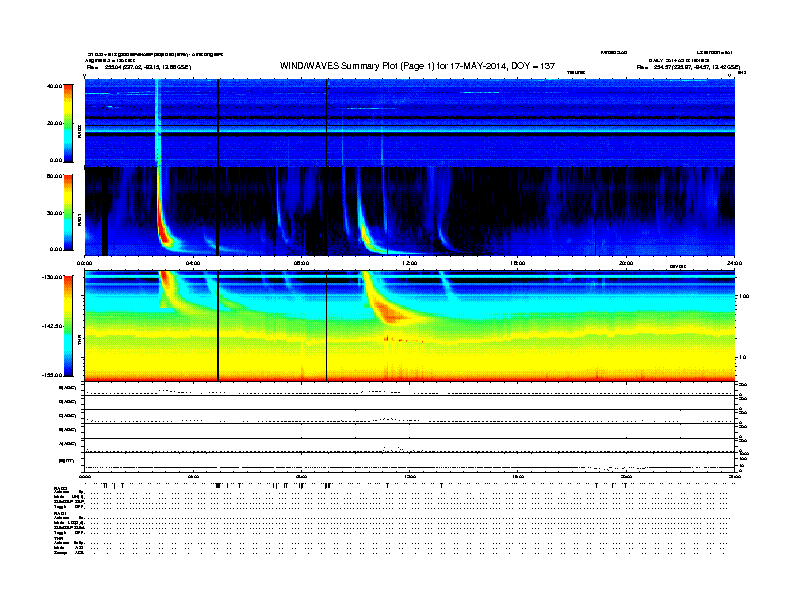Click the 04:00 tick label on the bottom time axis
792x612 pixels.
click(x=193, y=476)
